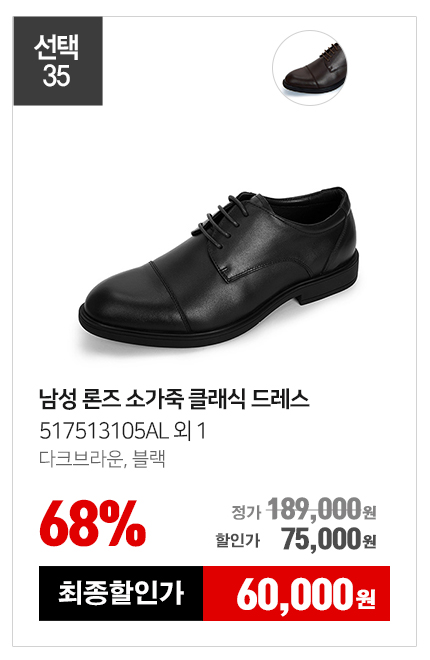This screenshot has height=660, width=430.
Task: Open the black dress shoe product image
Action: click(219, 267)
